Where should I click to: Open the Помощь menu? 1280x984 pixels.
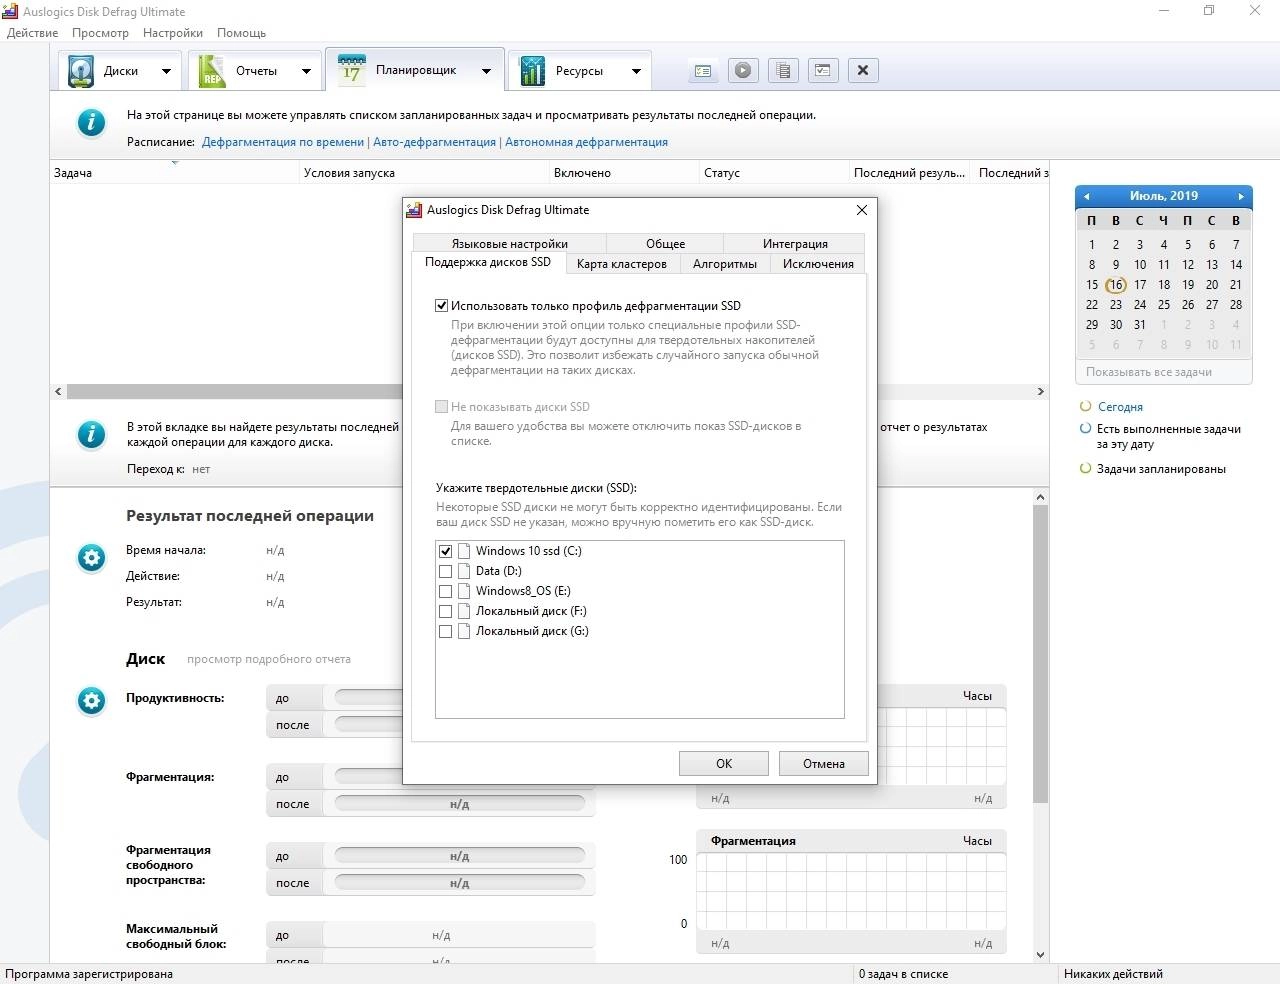[x=242, y=33]
